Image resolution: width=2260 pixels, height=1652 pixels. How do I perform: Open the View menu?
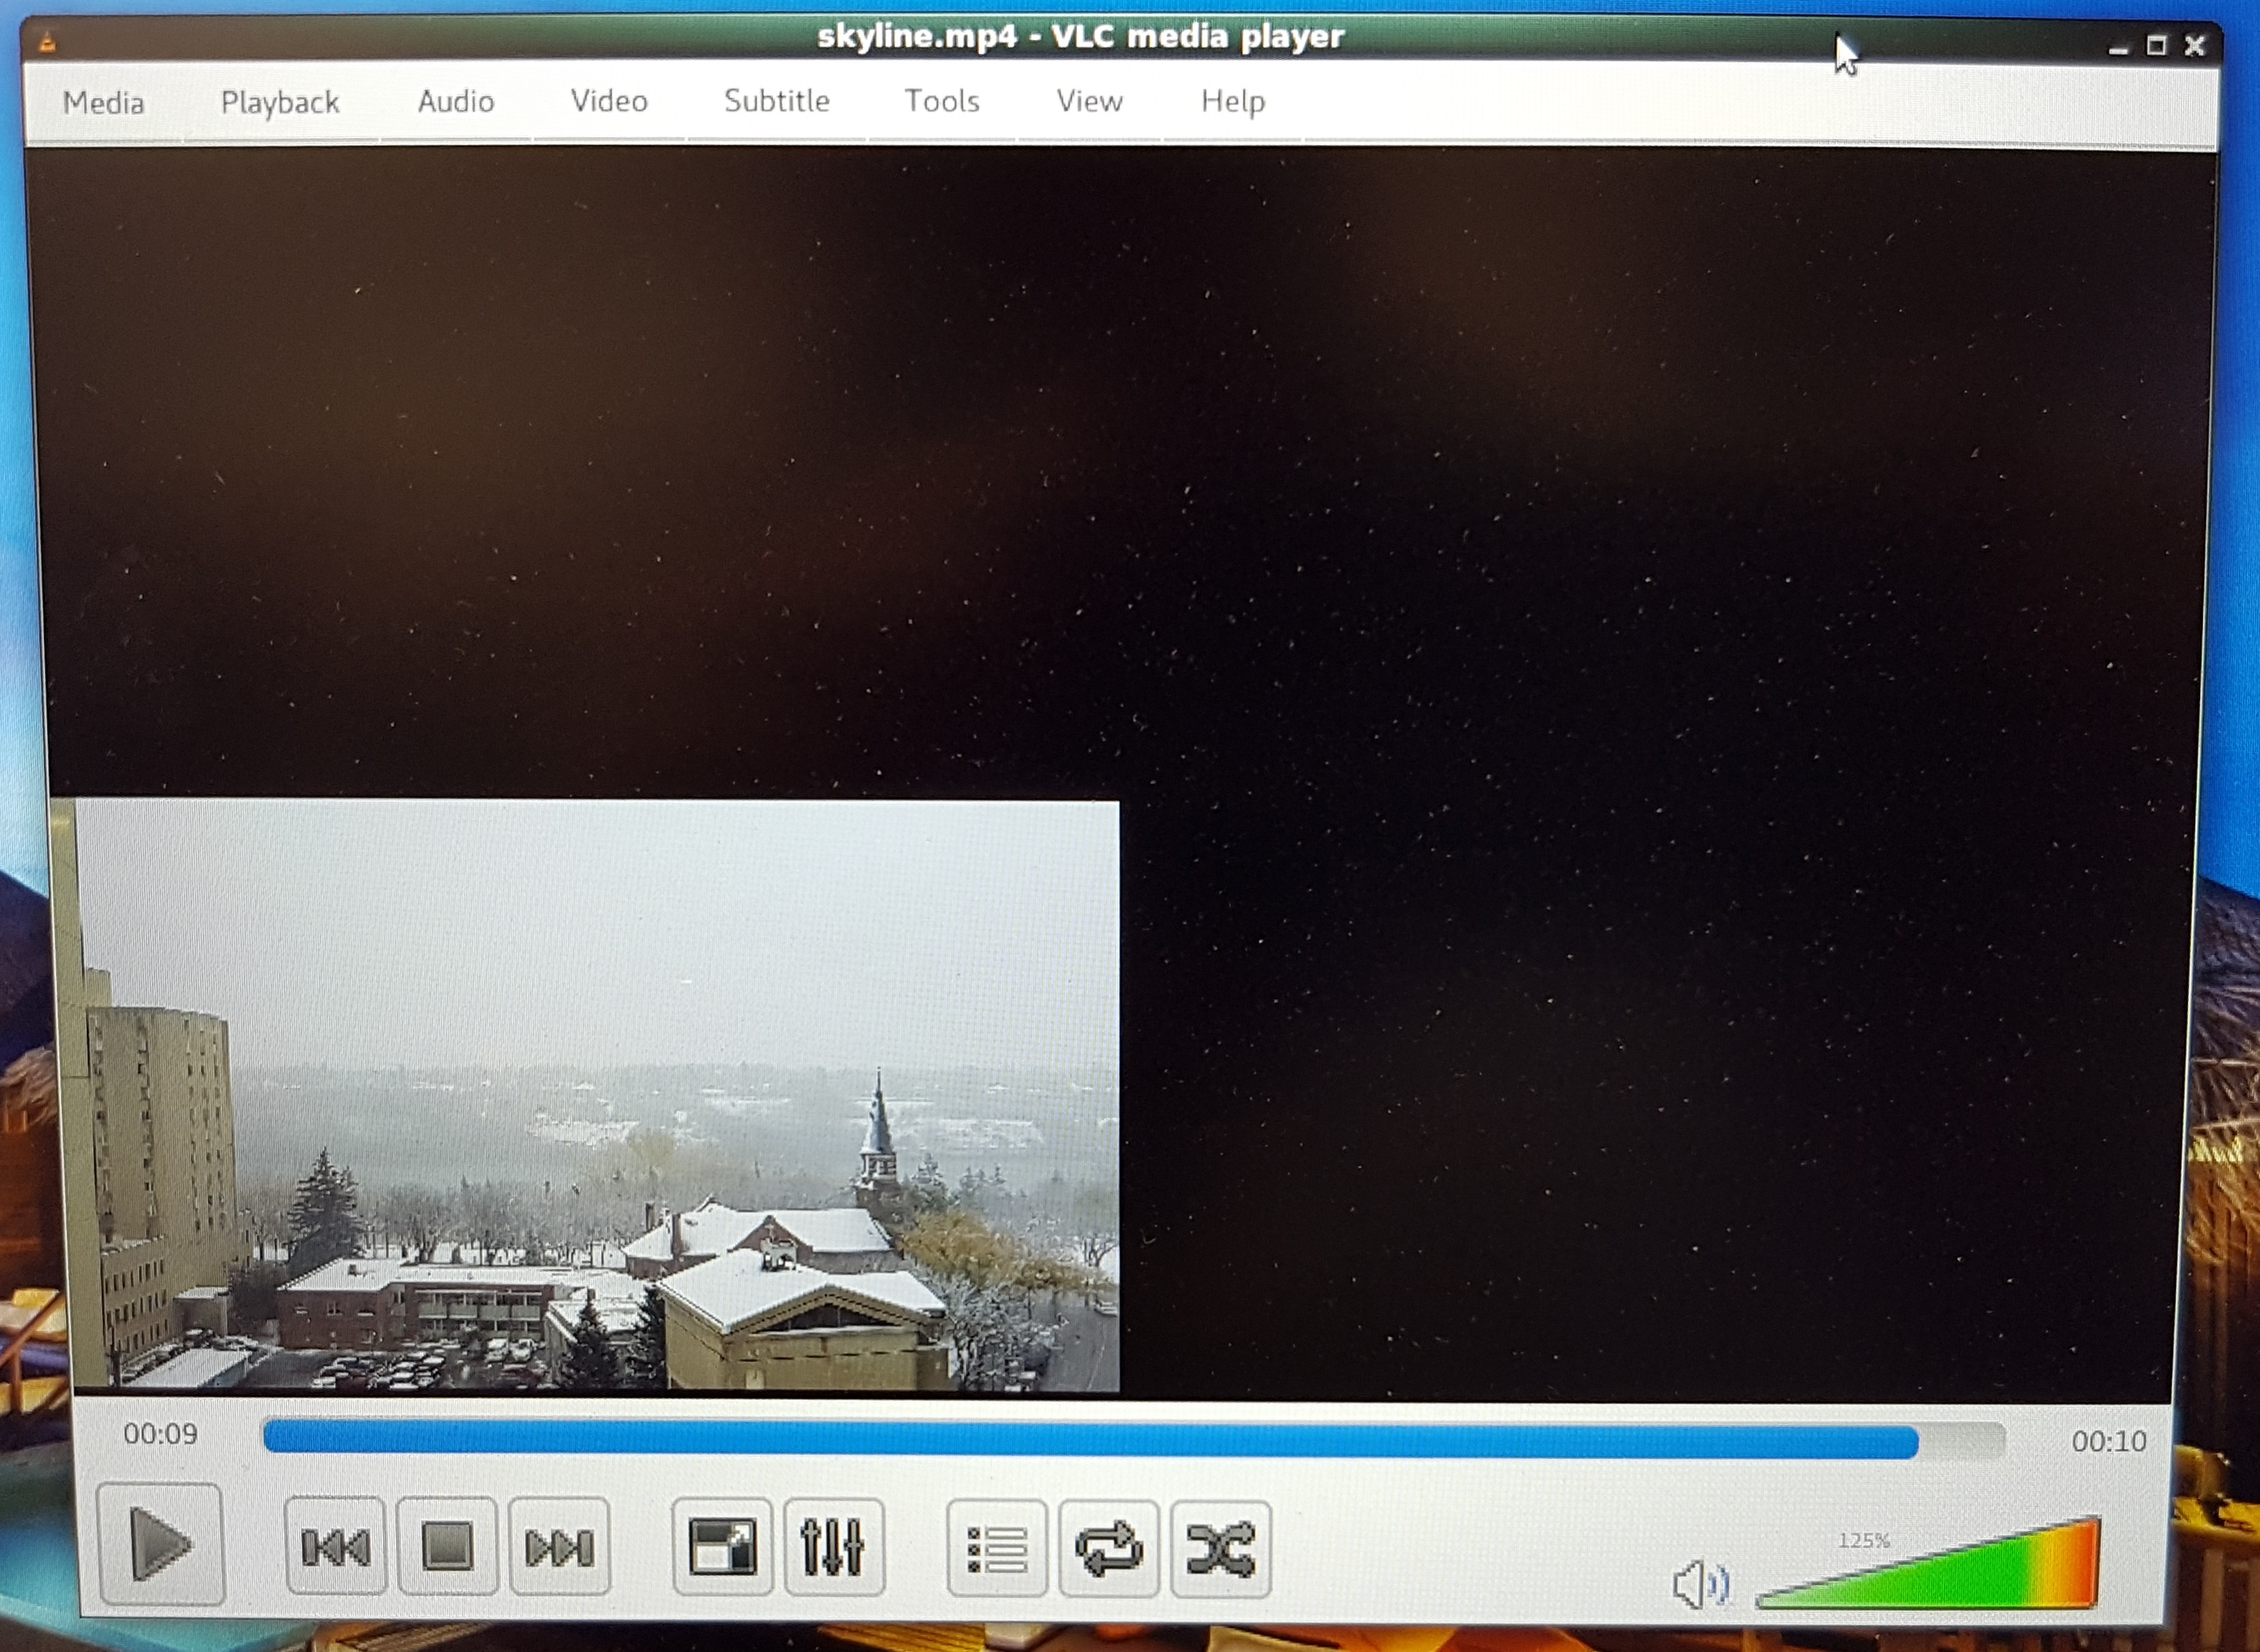click(1090, 101)
